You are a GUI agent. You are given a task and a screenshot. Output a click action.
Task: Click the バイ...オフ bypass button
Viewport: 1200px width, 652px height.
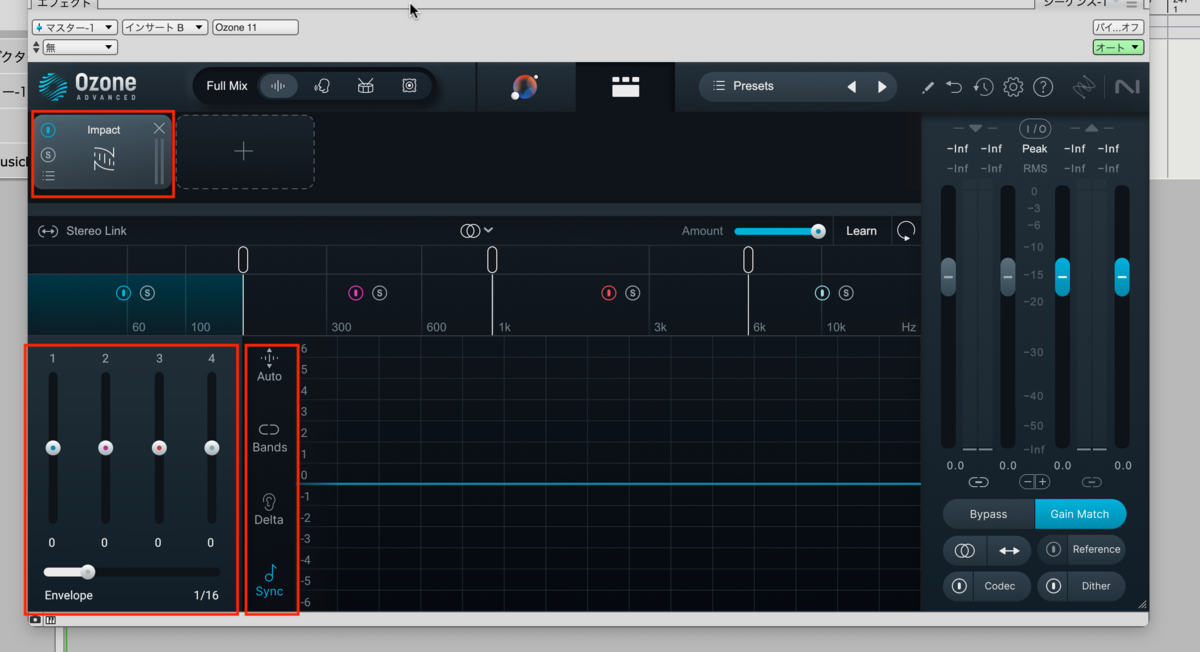(x=1118, y=27)
